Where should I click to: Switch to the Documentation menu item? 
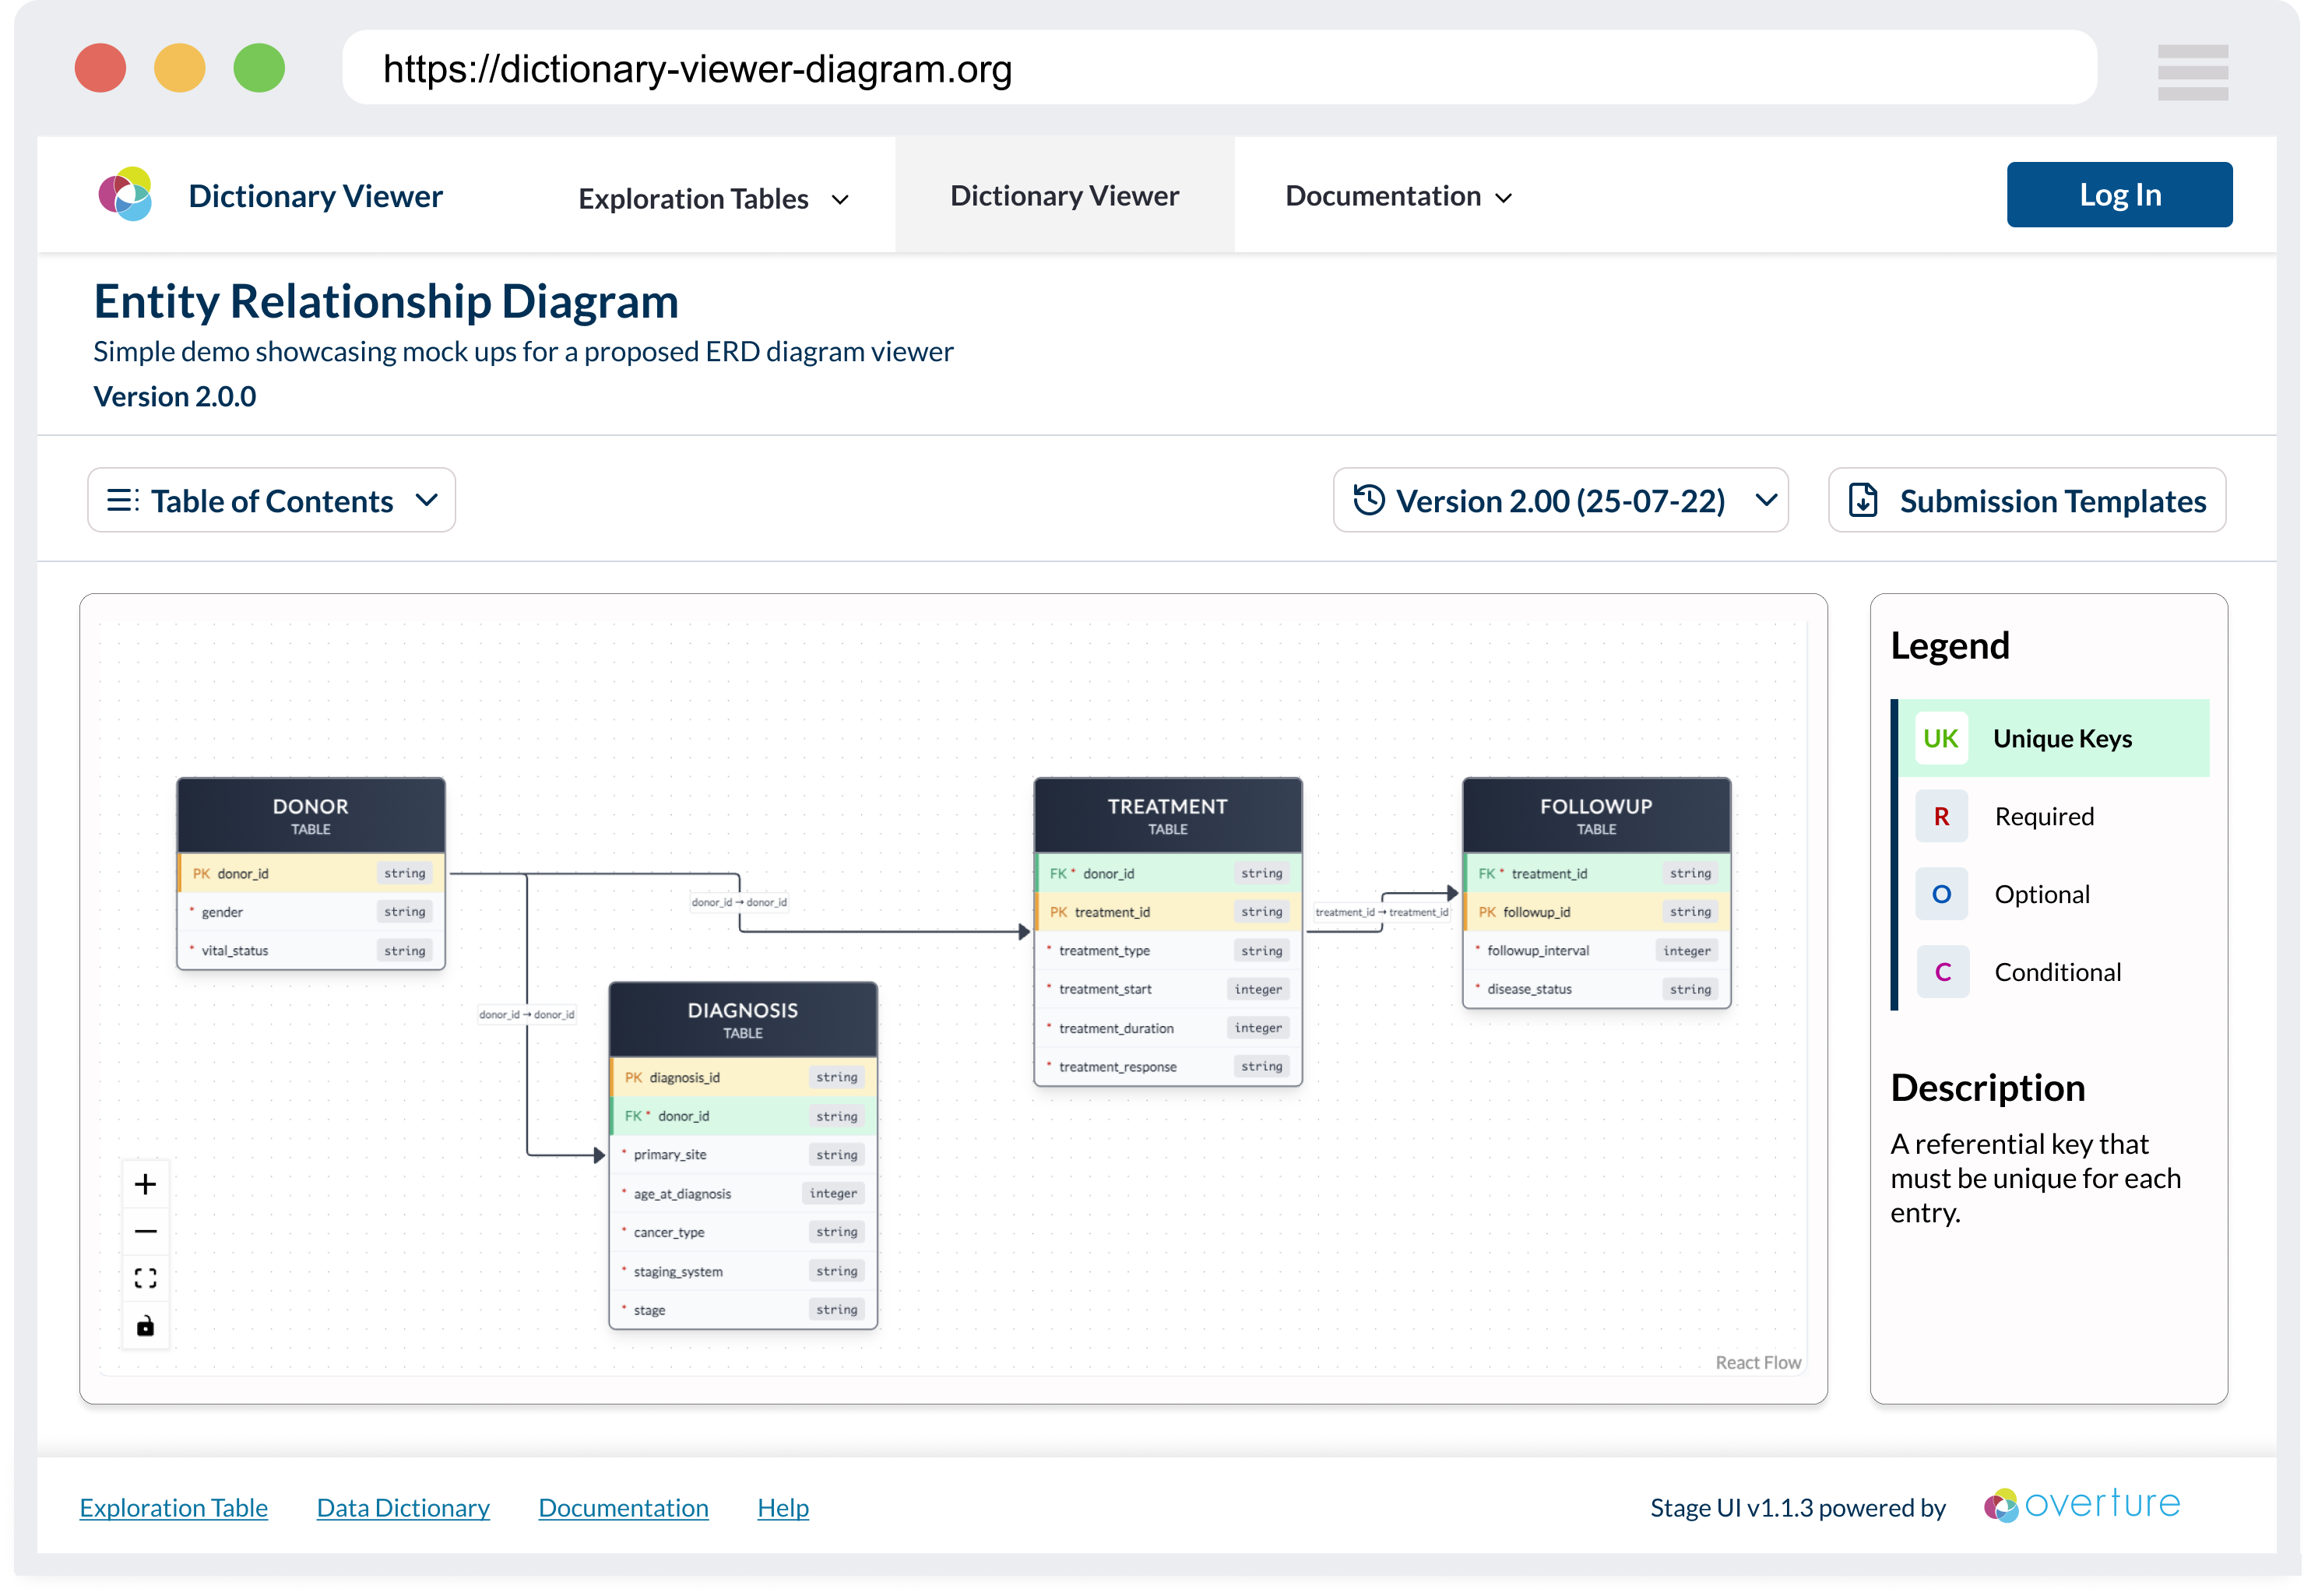point(1398,196)
